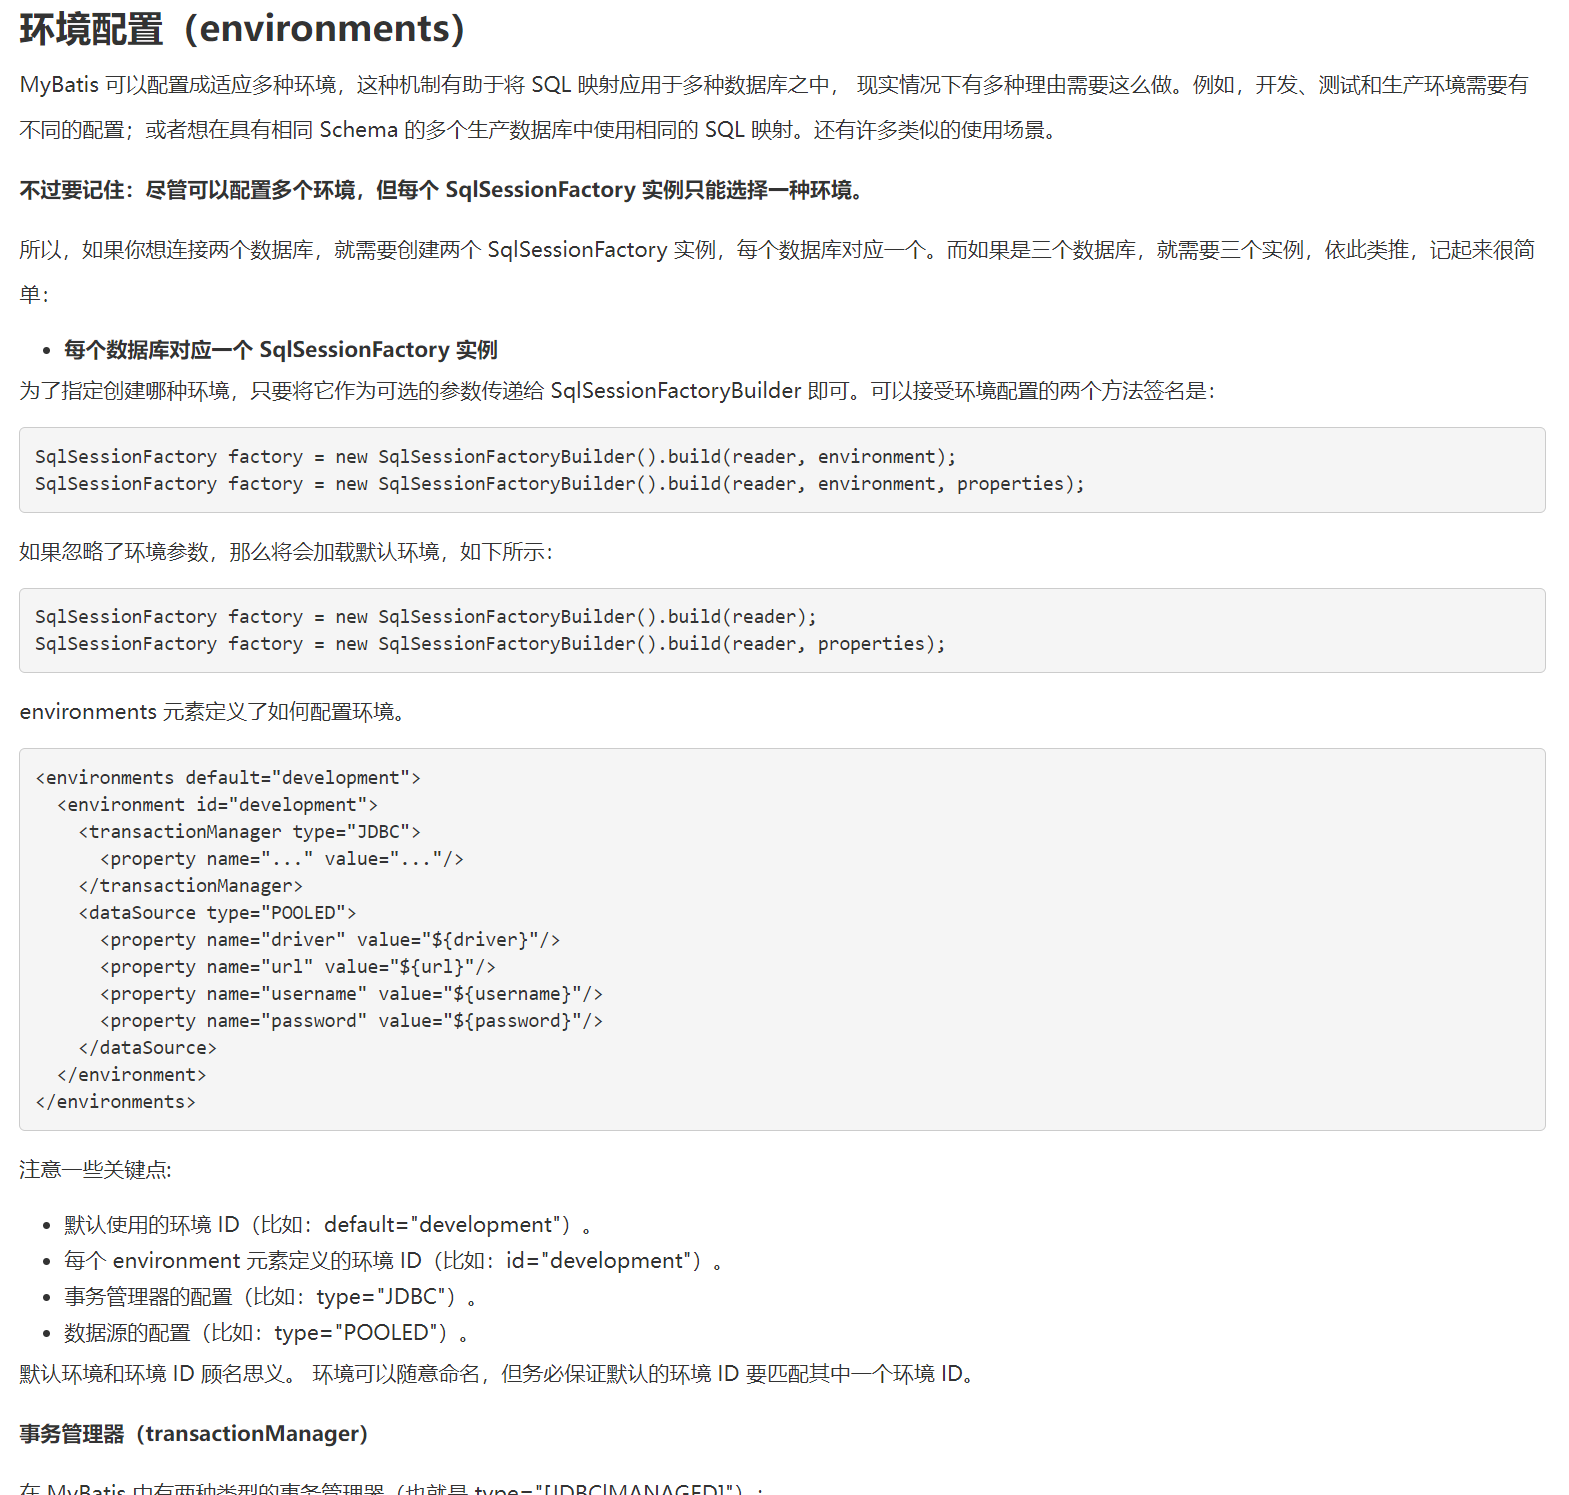Click the property line for driver
Viewport: 1569px width, 1495px height.
(x=329, y=940)
